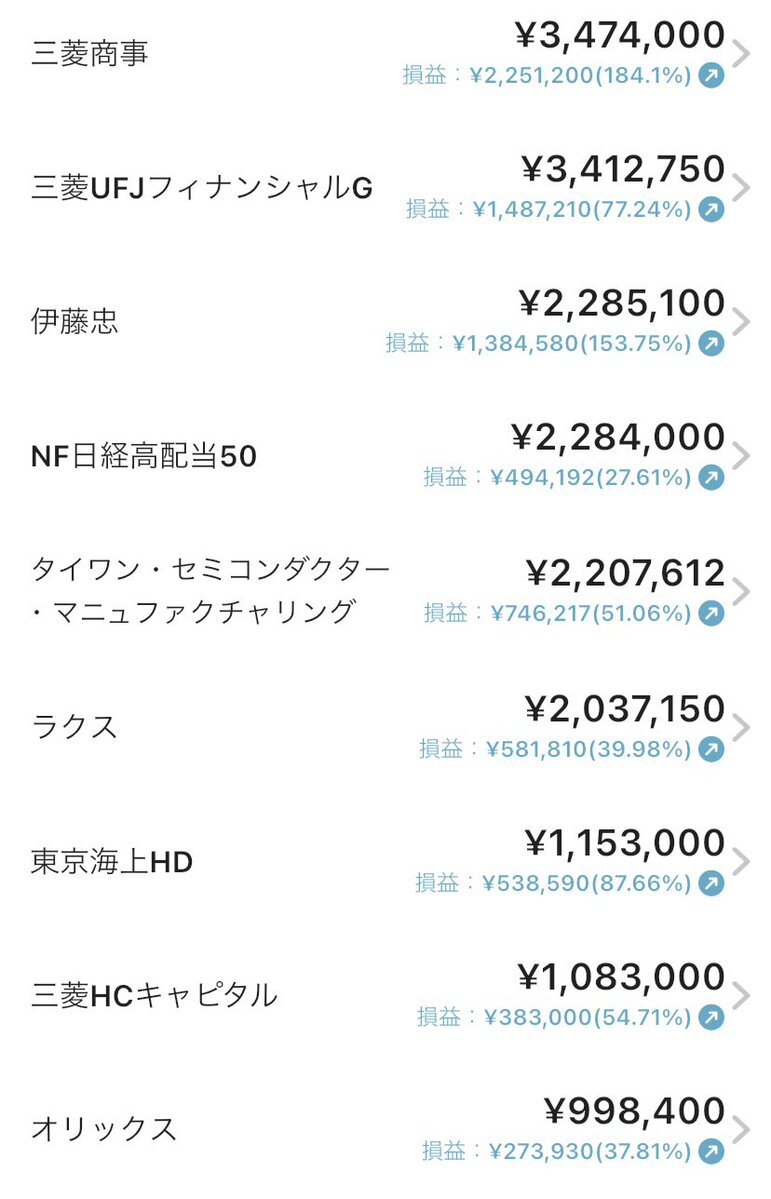The width and height of the screenshot is (771, 1199).
Task: Open 東京海上HD details via right chevron
Action: pos(740,862)
